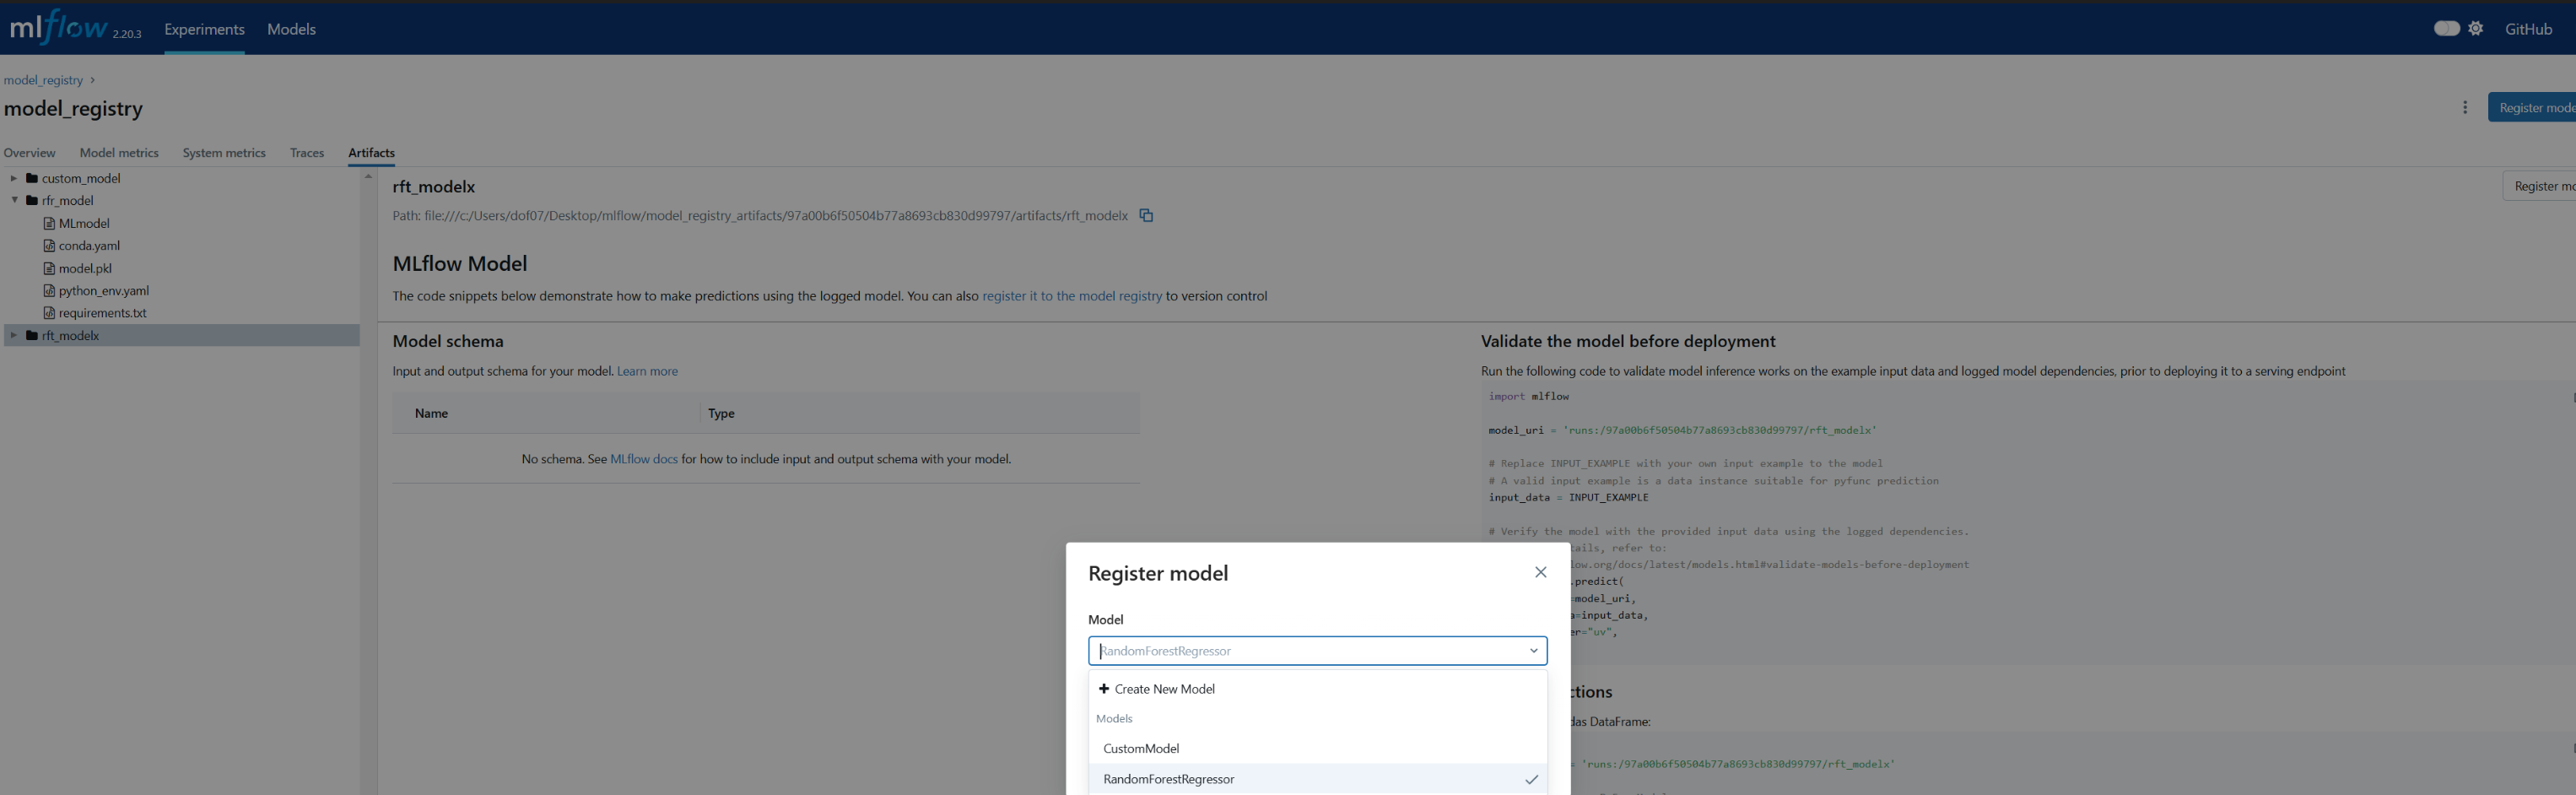Close the Register model dialog

pos(1540,572)
